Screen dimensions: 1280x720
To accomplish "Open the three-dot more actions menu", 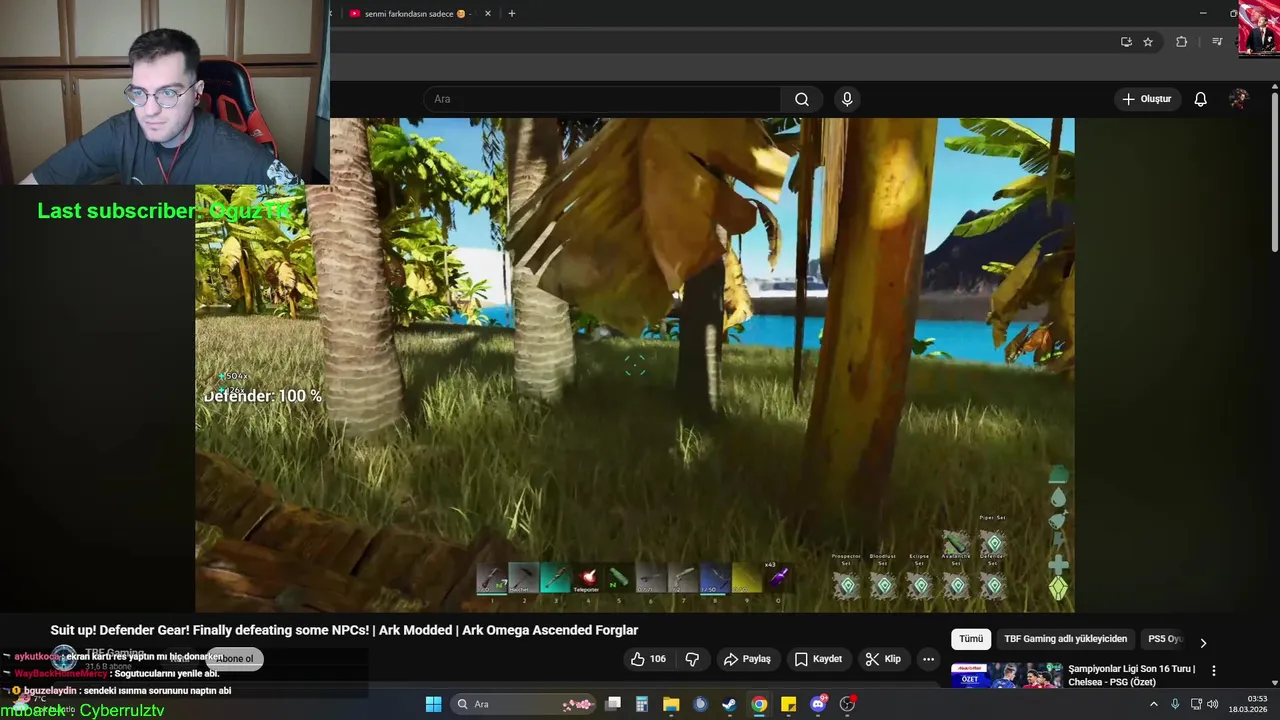I will pos(928,659).
